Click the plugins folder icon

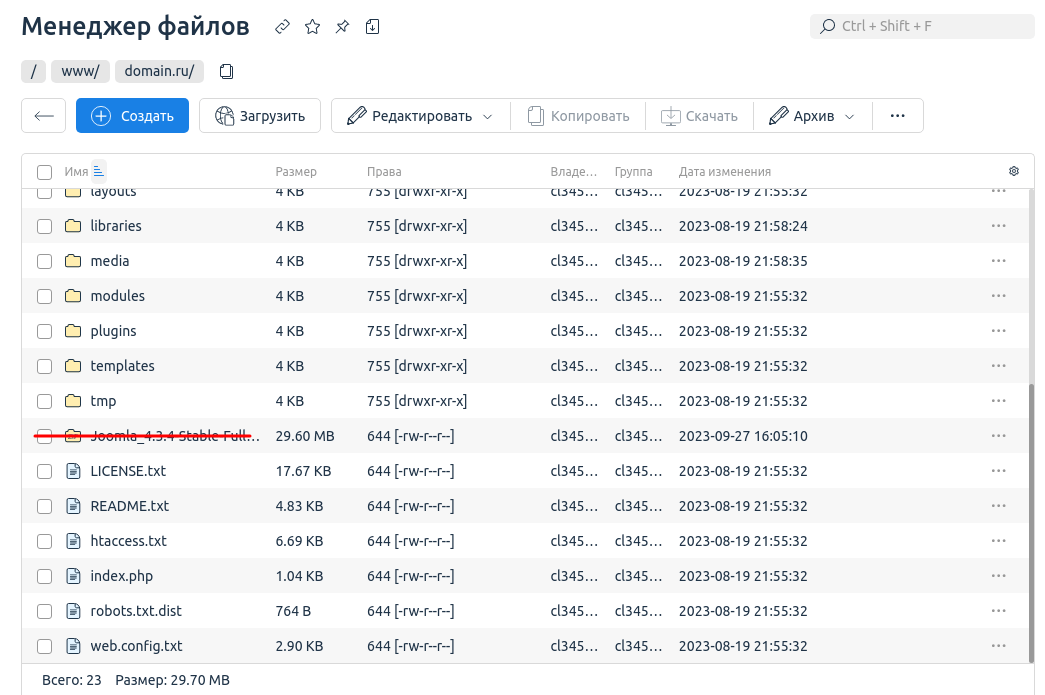[73, 331]
